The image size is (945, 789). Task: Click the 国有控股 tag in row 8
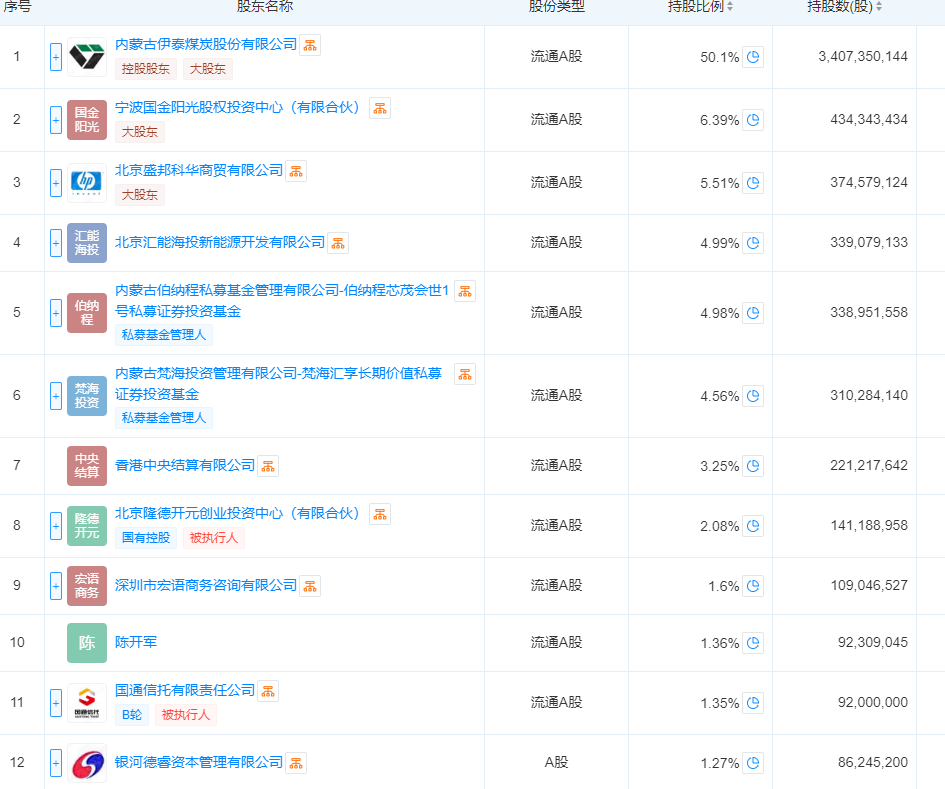146,538
